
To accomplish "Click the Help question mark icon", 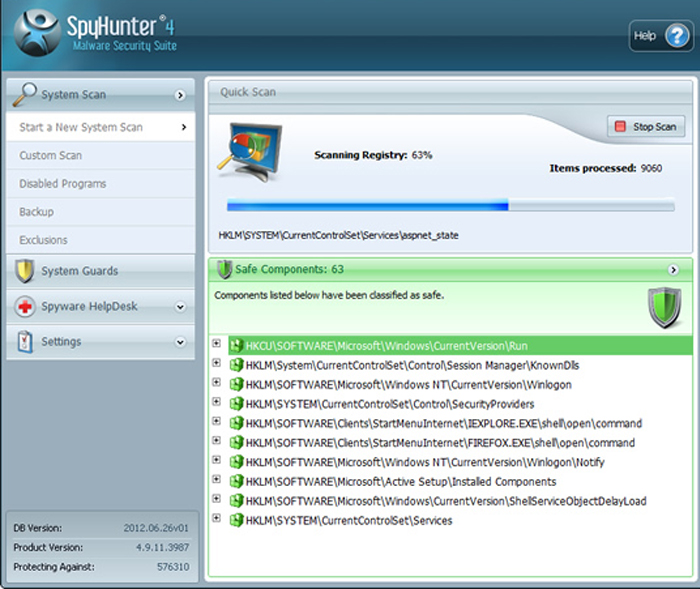I will click(677, 36).
